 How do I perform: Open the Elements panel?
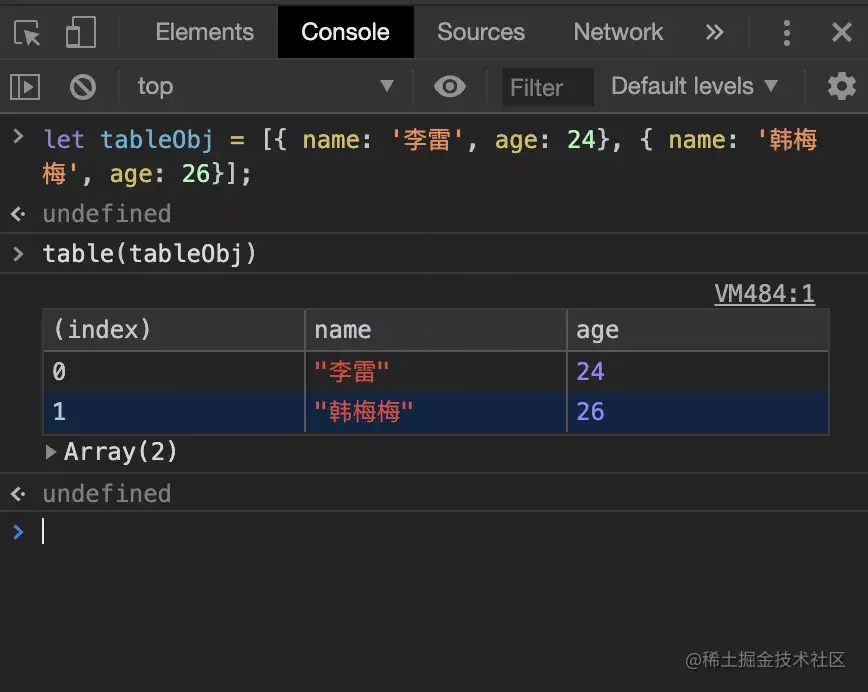(x=204, y=32)
